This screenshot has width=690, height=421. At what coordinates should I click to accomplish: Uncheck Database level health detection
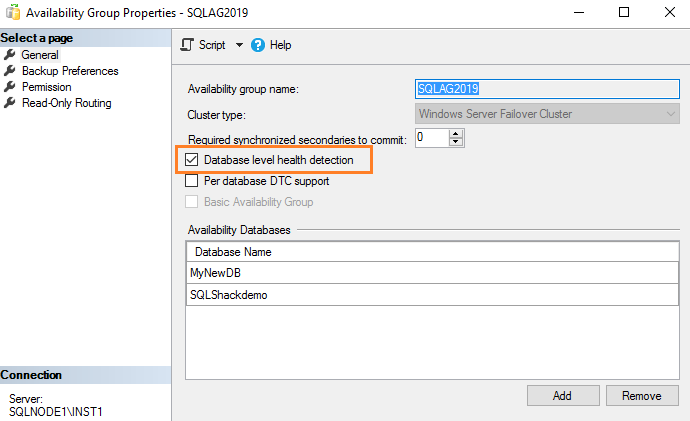point(193,160)
